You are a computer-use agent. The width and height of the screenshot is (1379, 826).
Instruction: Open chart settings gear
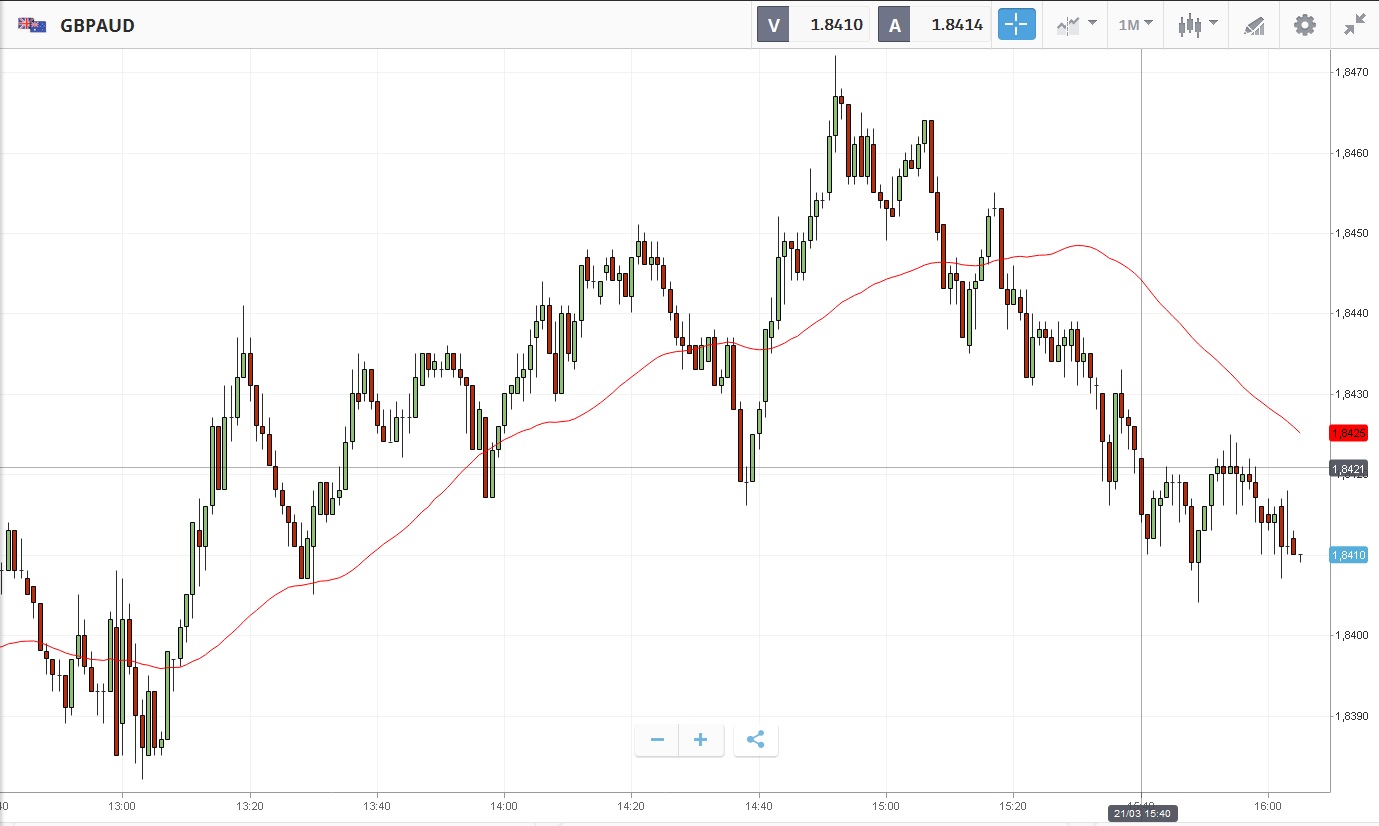1305,25
